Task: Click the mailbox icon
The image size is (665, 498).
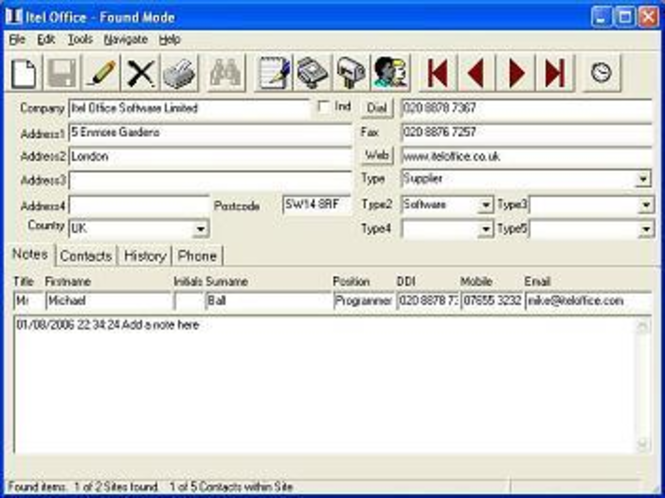Action: click(352, 73)
